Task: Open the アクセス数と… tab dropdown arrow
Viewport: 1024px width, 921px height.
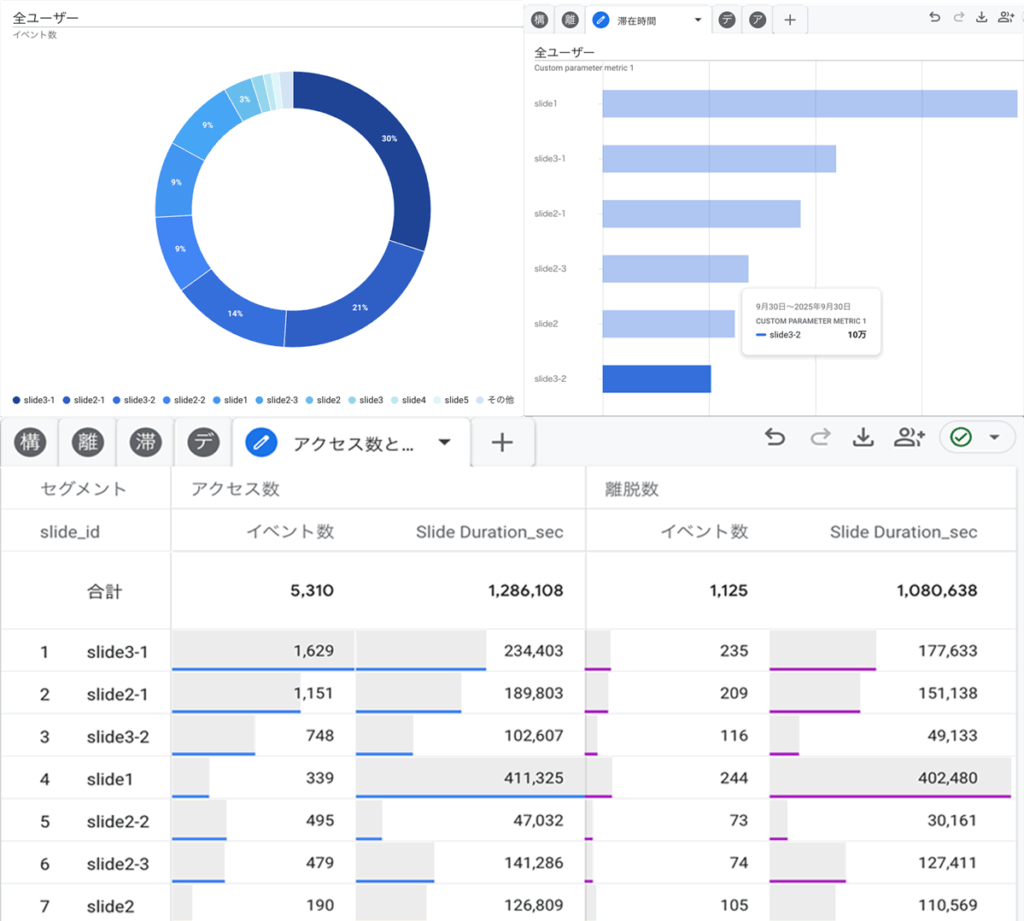Action: pos(445,443)
